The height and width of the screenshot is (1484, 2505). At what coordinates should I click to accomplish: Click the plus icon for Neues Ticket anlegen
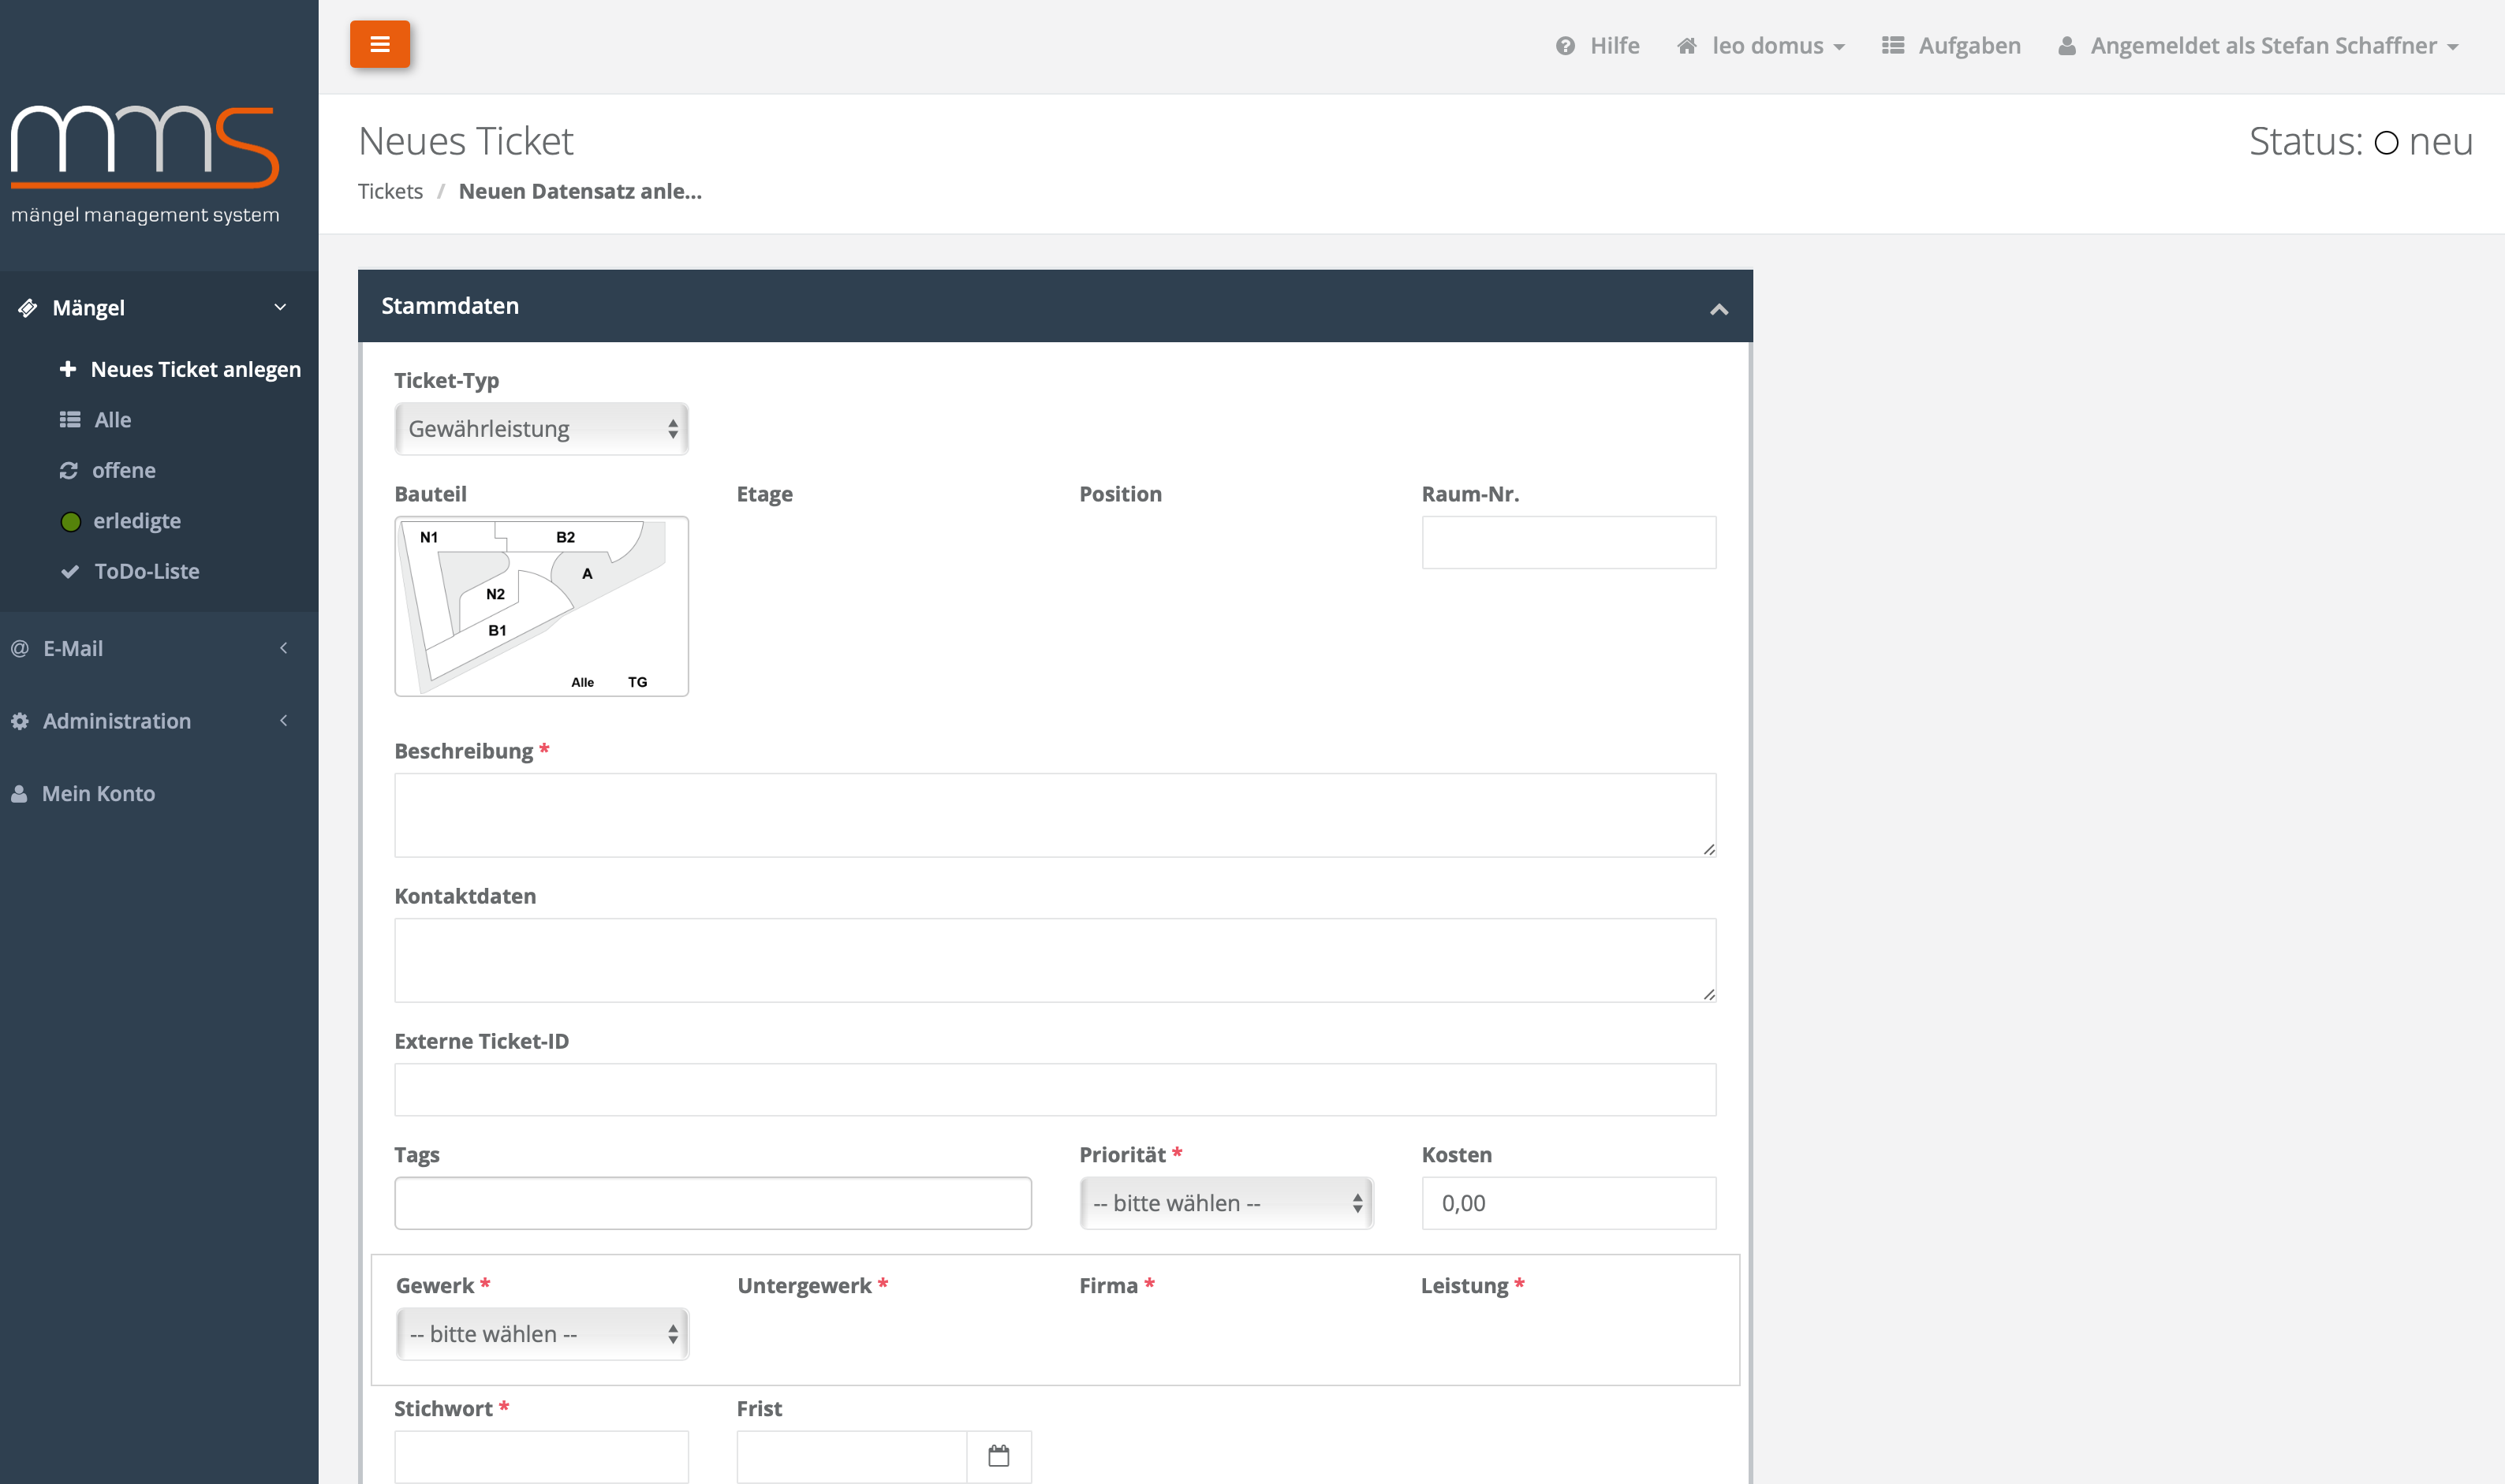tap(68, 369)
